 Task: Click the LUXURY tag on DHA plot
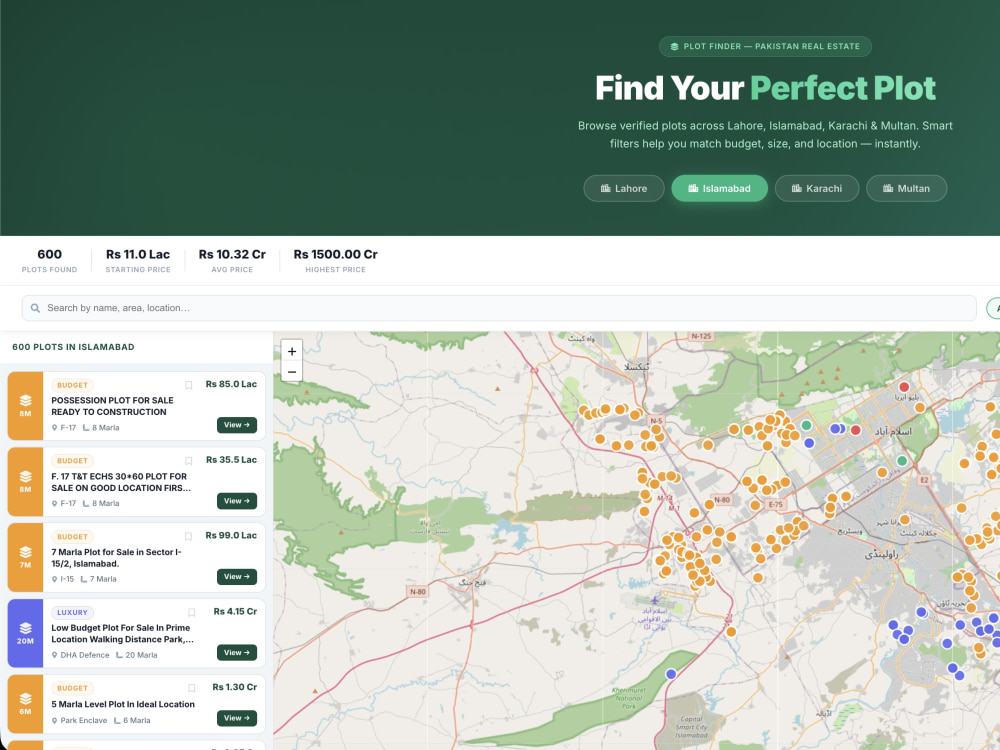point(72,612)
